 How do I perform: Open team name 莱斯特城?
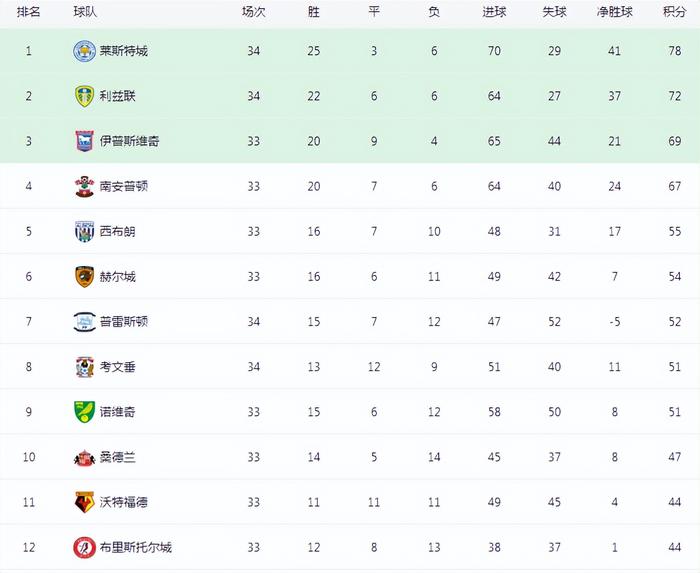point(124,51)
